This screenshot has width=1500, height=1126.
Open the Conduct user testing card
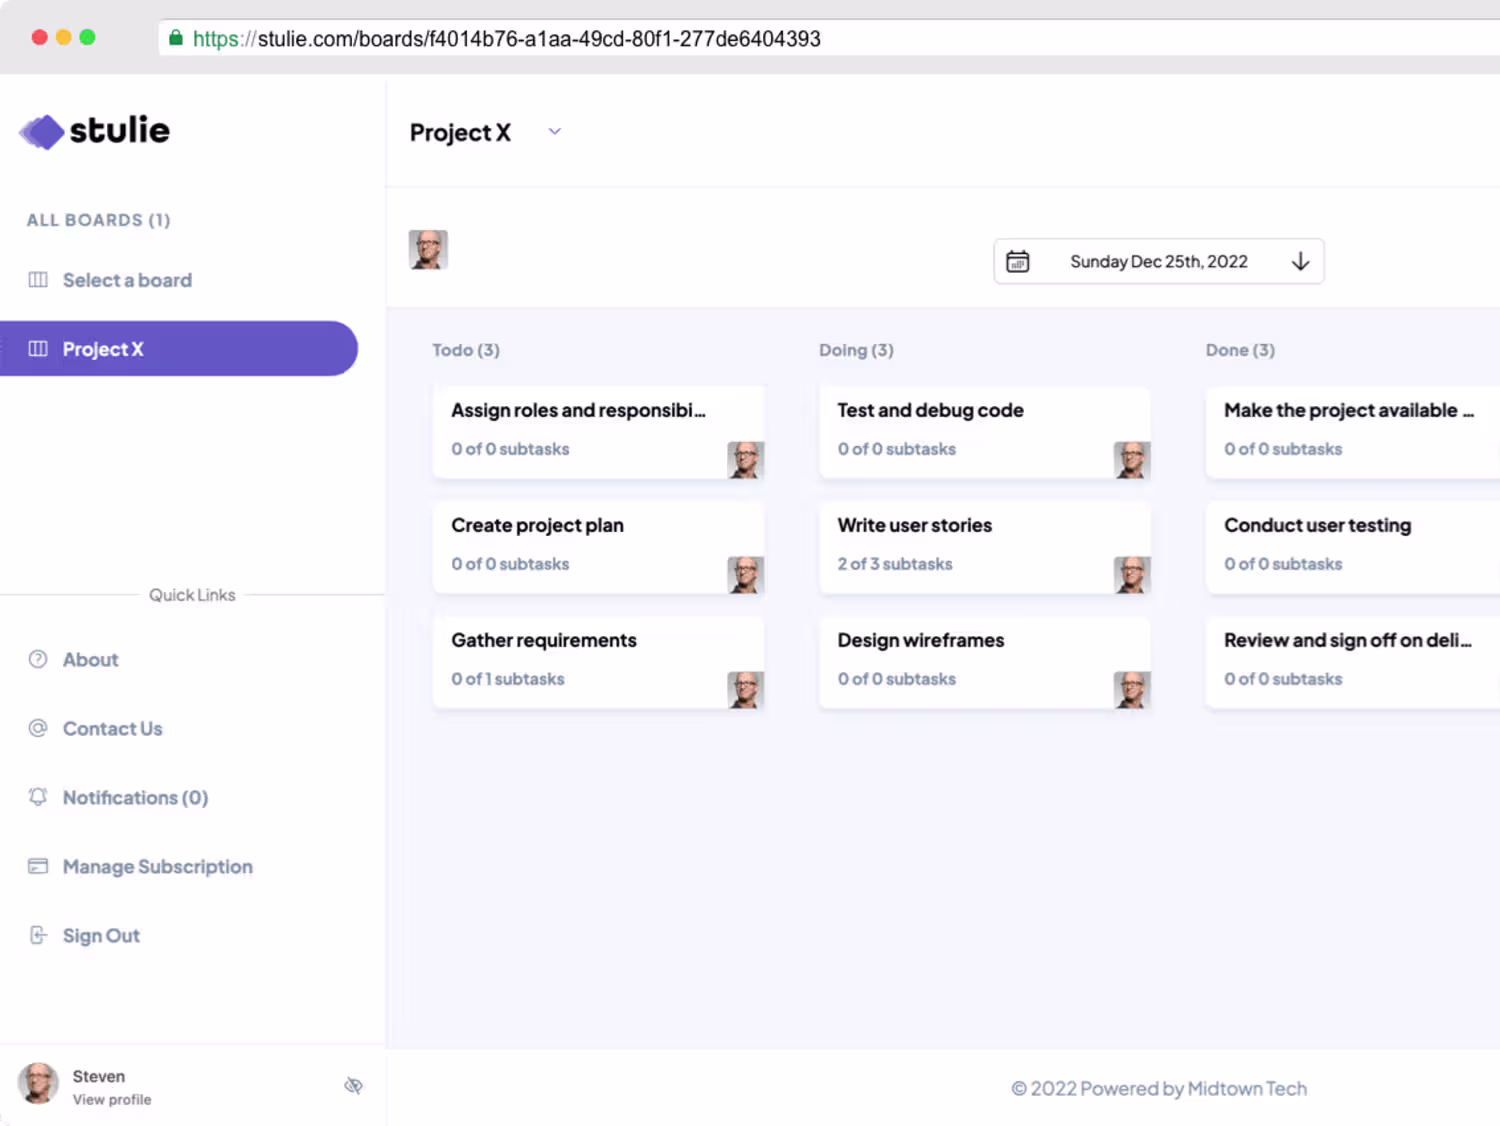1340,545
